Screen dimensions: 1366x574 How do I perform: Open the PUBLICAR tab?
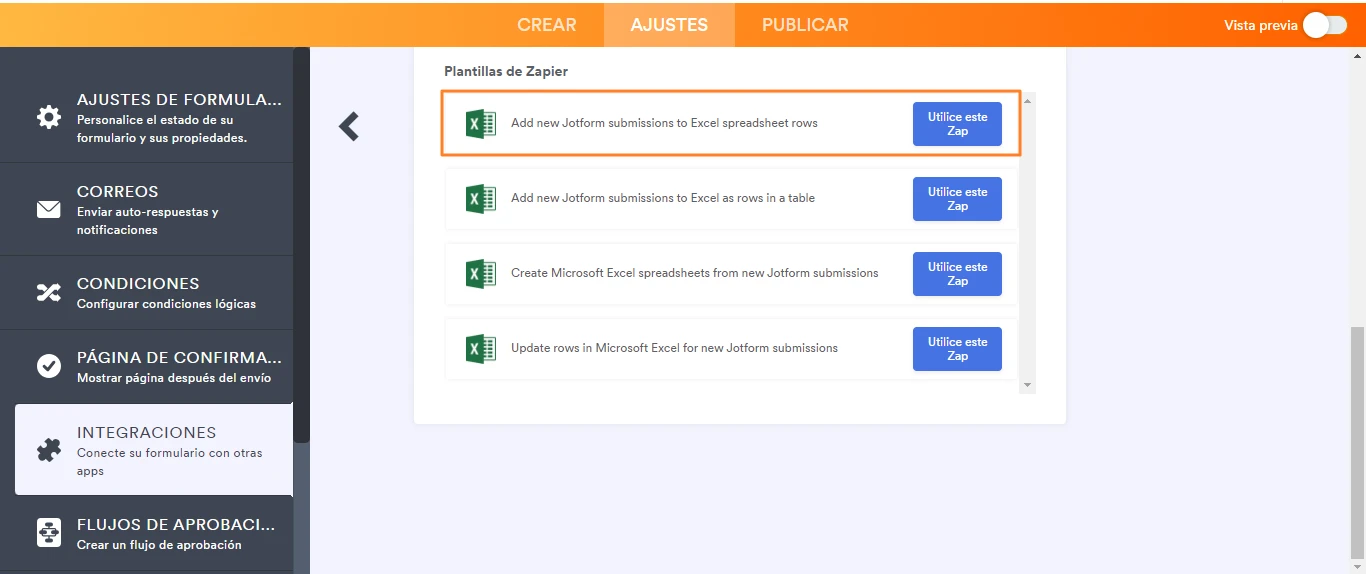pos(805,25)
